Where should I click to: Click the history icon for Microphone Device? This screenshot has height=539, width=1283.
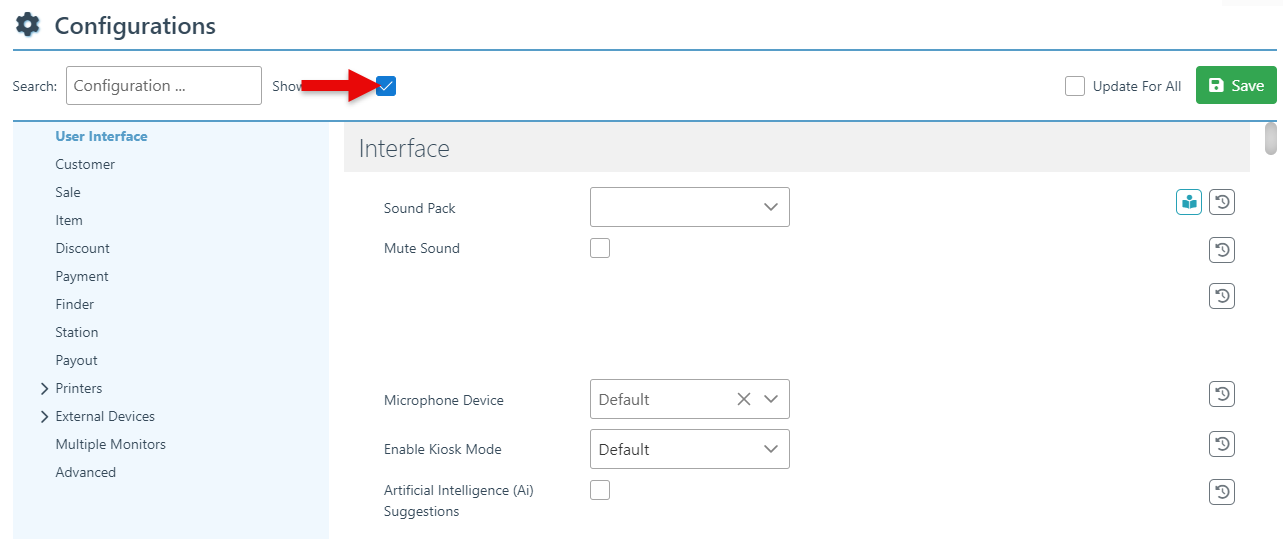point(1221,395)
